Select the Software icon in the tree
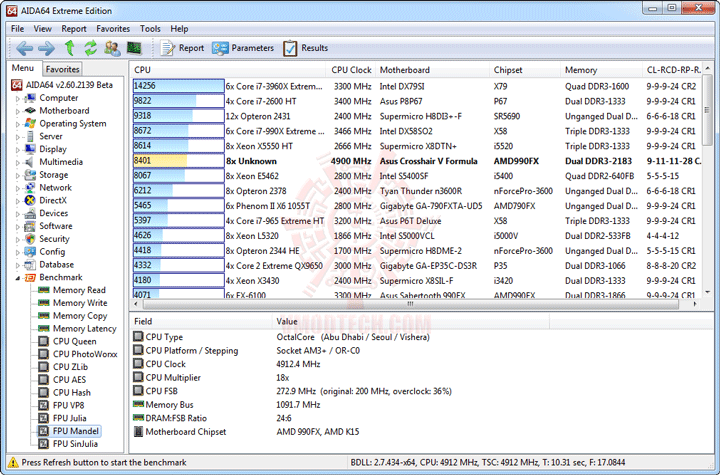Viewport: 720px width, 475px height. coord(30,226)
